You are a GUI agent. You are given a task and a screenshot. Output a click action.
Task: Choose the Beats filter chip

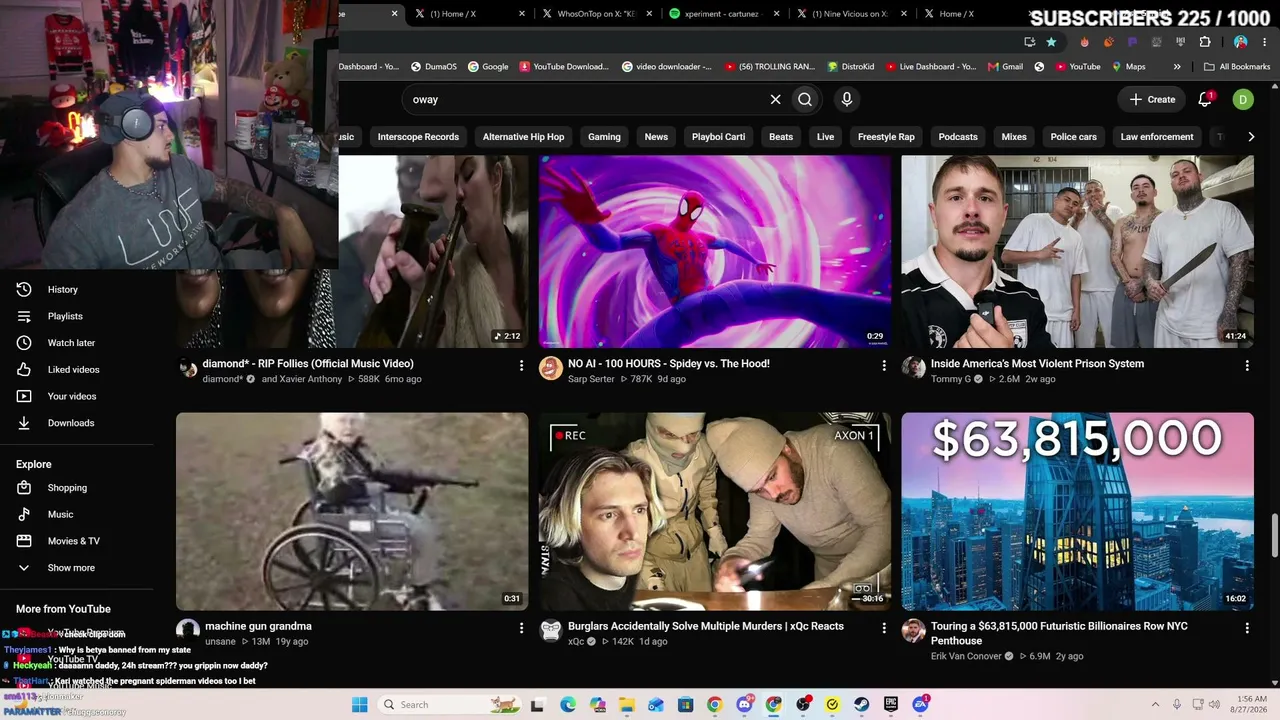[x=781, y=137]
